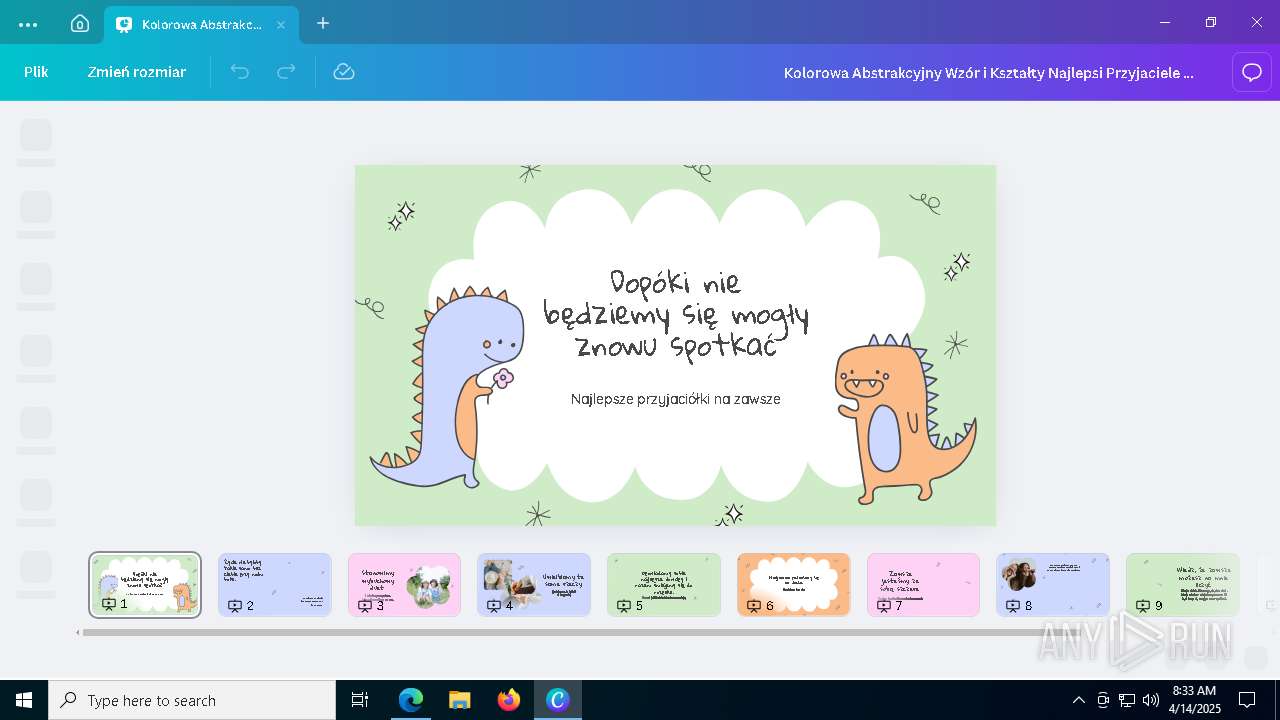Viewport: 1280px width, 720px height.
Task: Open the volume speaker icon
Action: tap(1151, 700)
